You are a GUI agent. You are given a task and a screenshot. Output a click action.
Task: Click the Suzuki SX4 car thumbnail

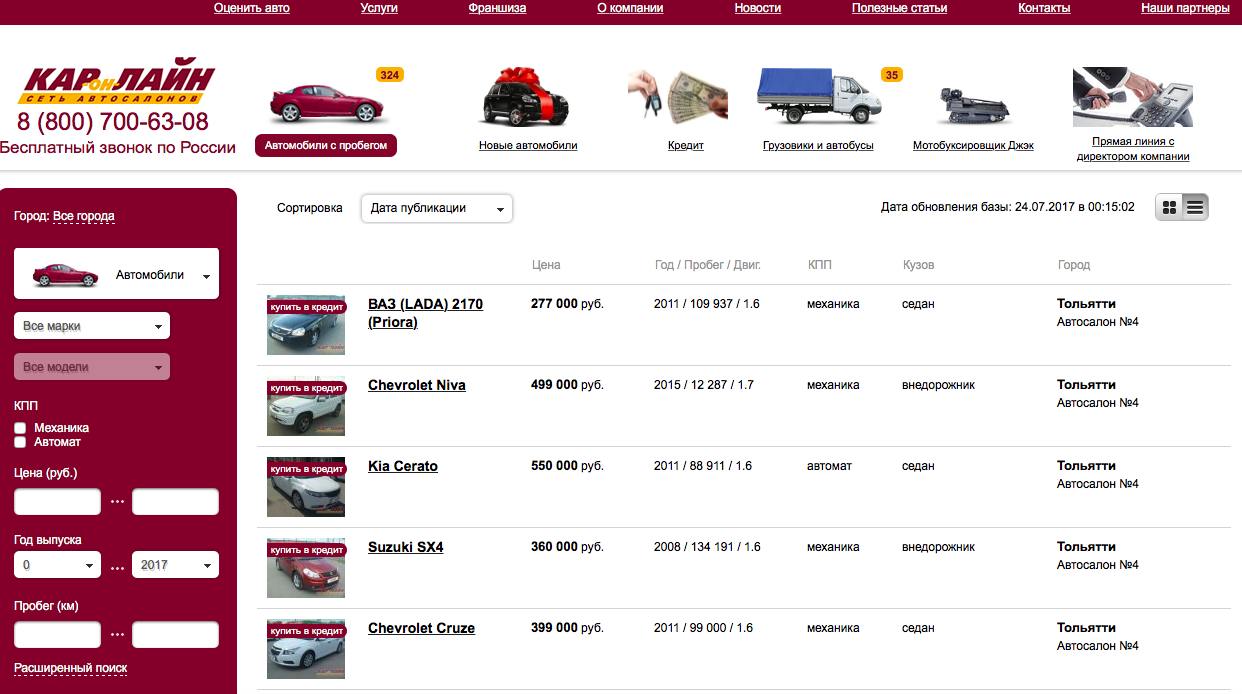306,568
